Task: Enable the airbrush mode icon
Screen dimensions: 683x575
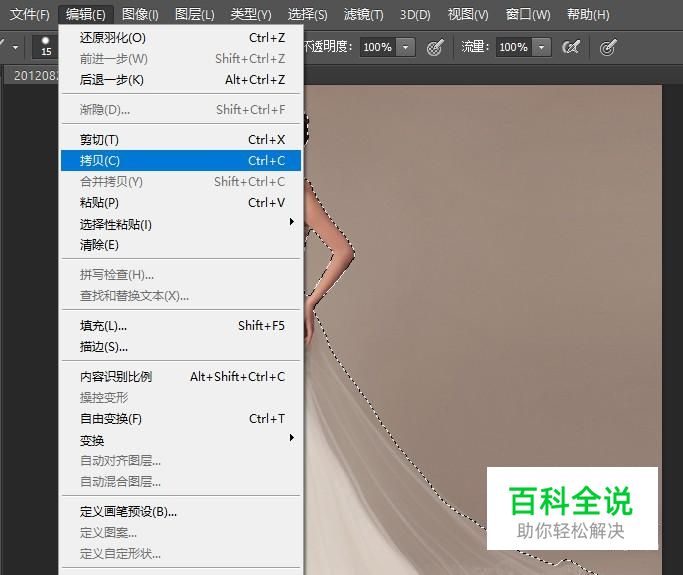Action: click(x=571, y=47)
